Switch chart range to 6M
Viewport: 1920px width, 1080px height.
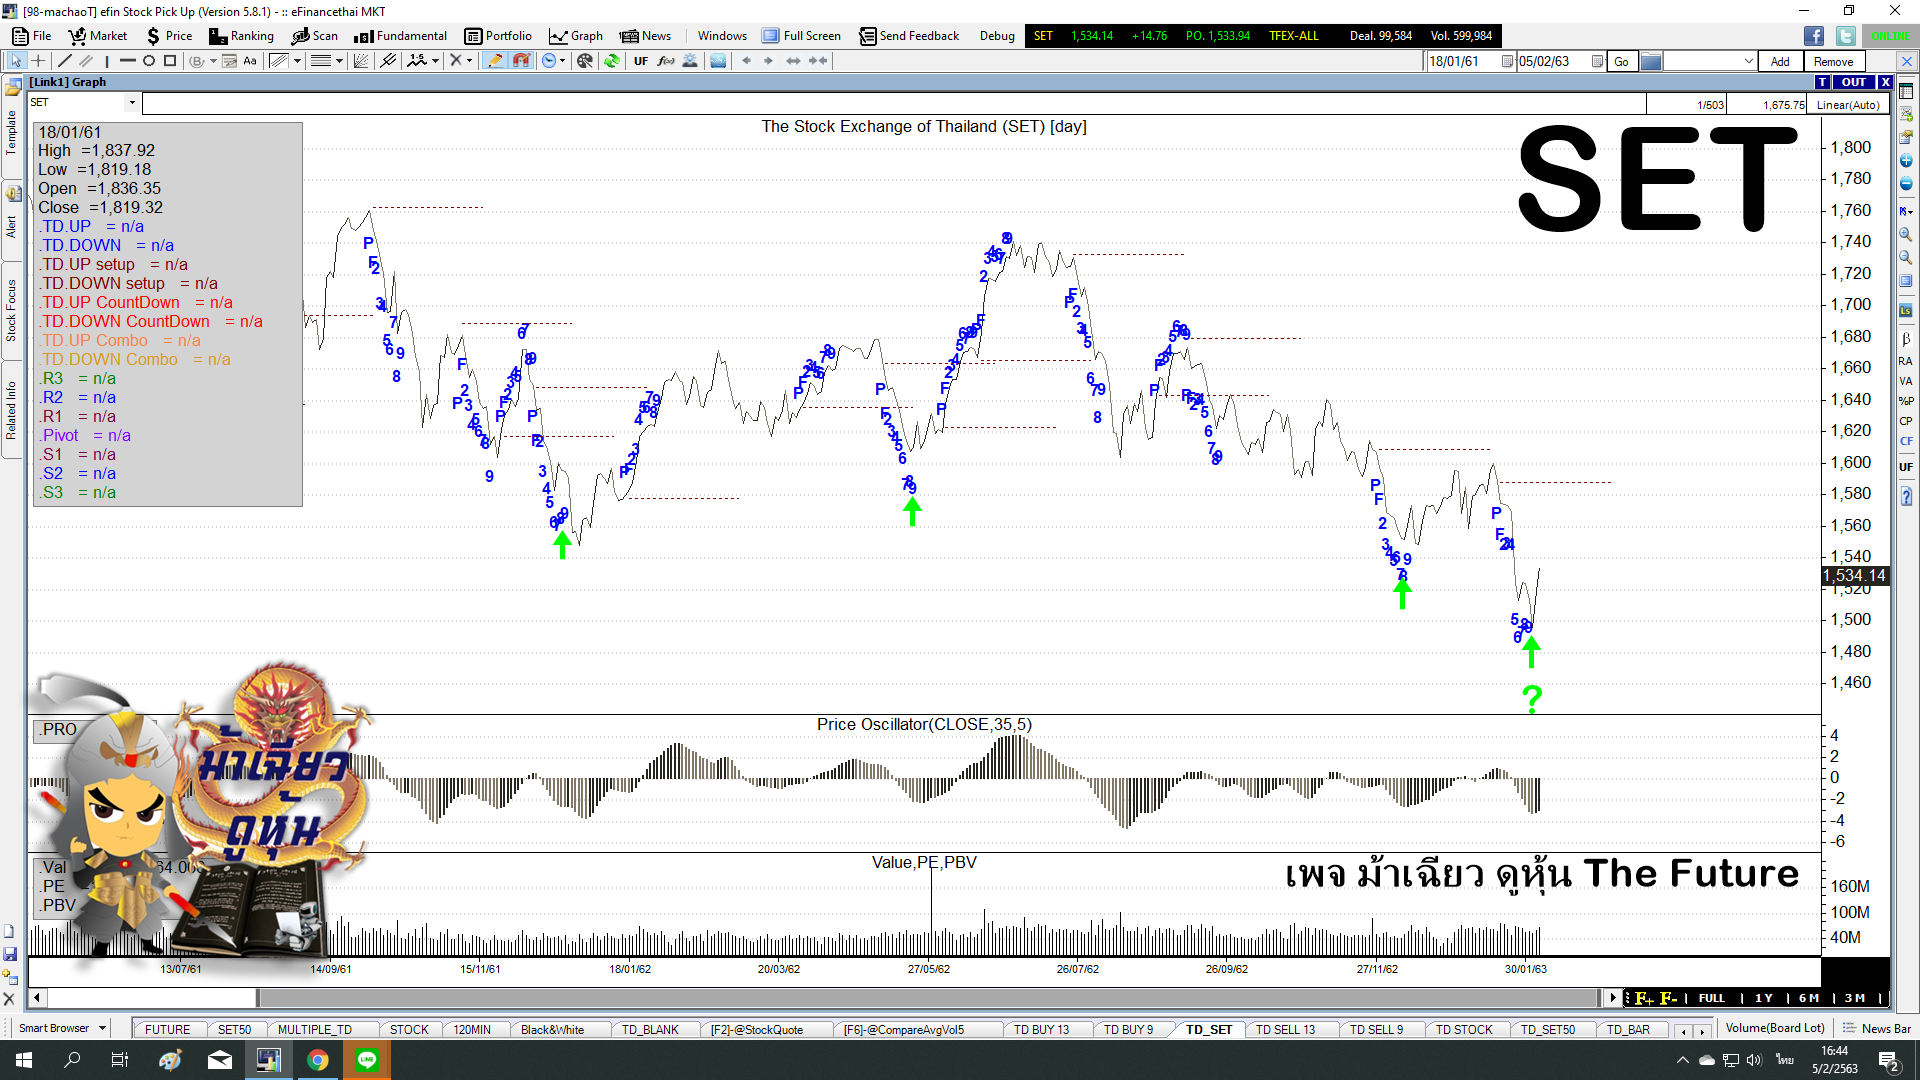pyautogui.click(x=1808, y=998)
